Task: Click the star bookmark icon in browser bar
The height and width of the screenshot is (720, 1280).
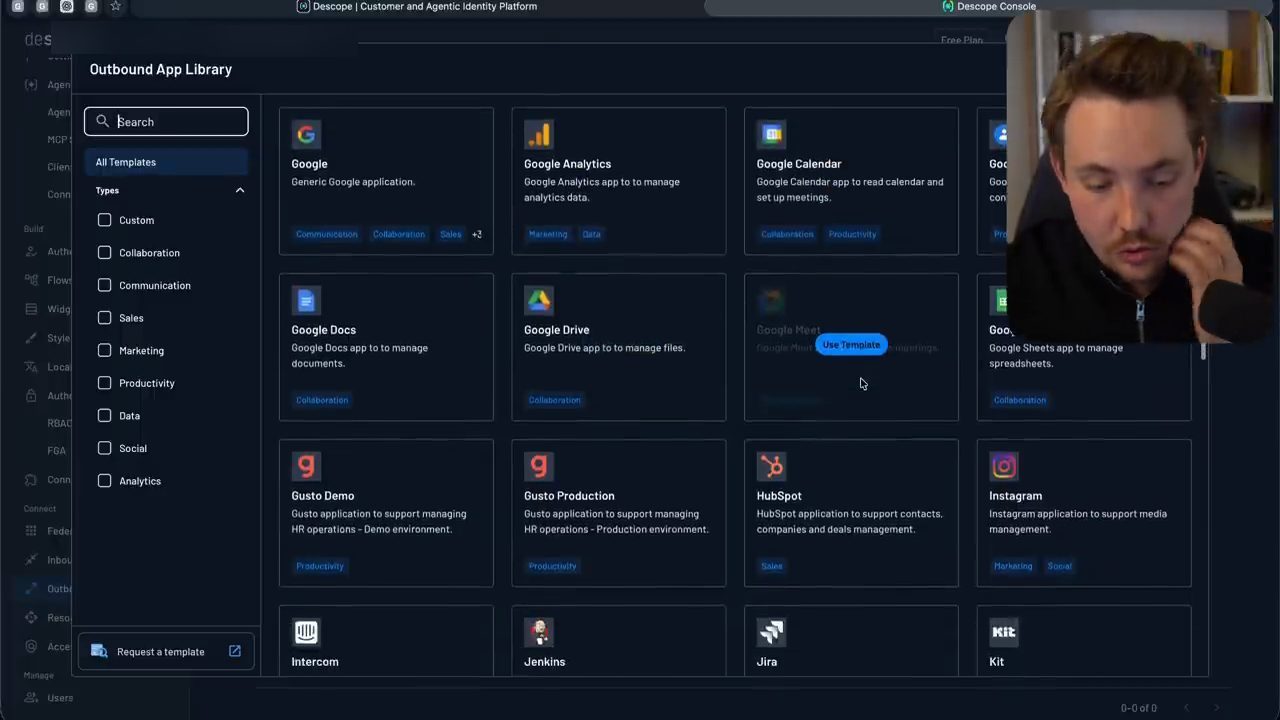Action: pos(116,6)
